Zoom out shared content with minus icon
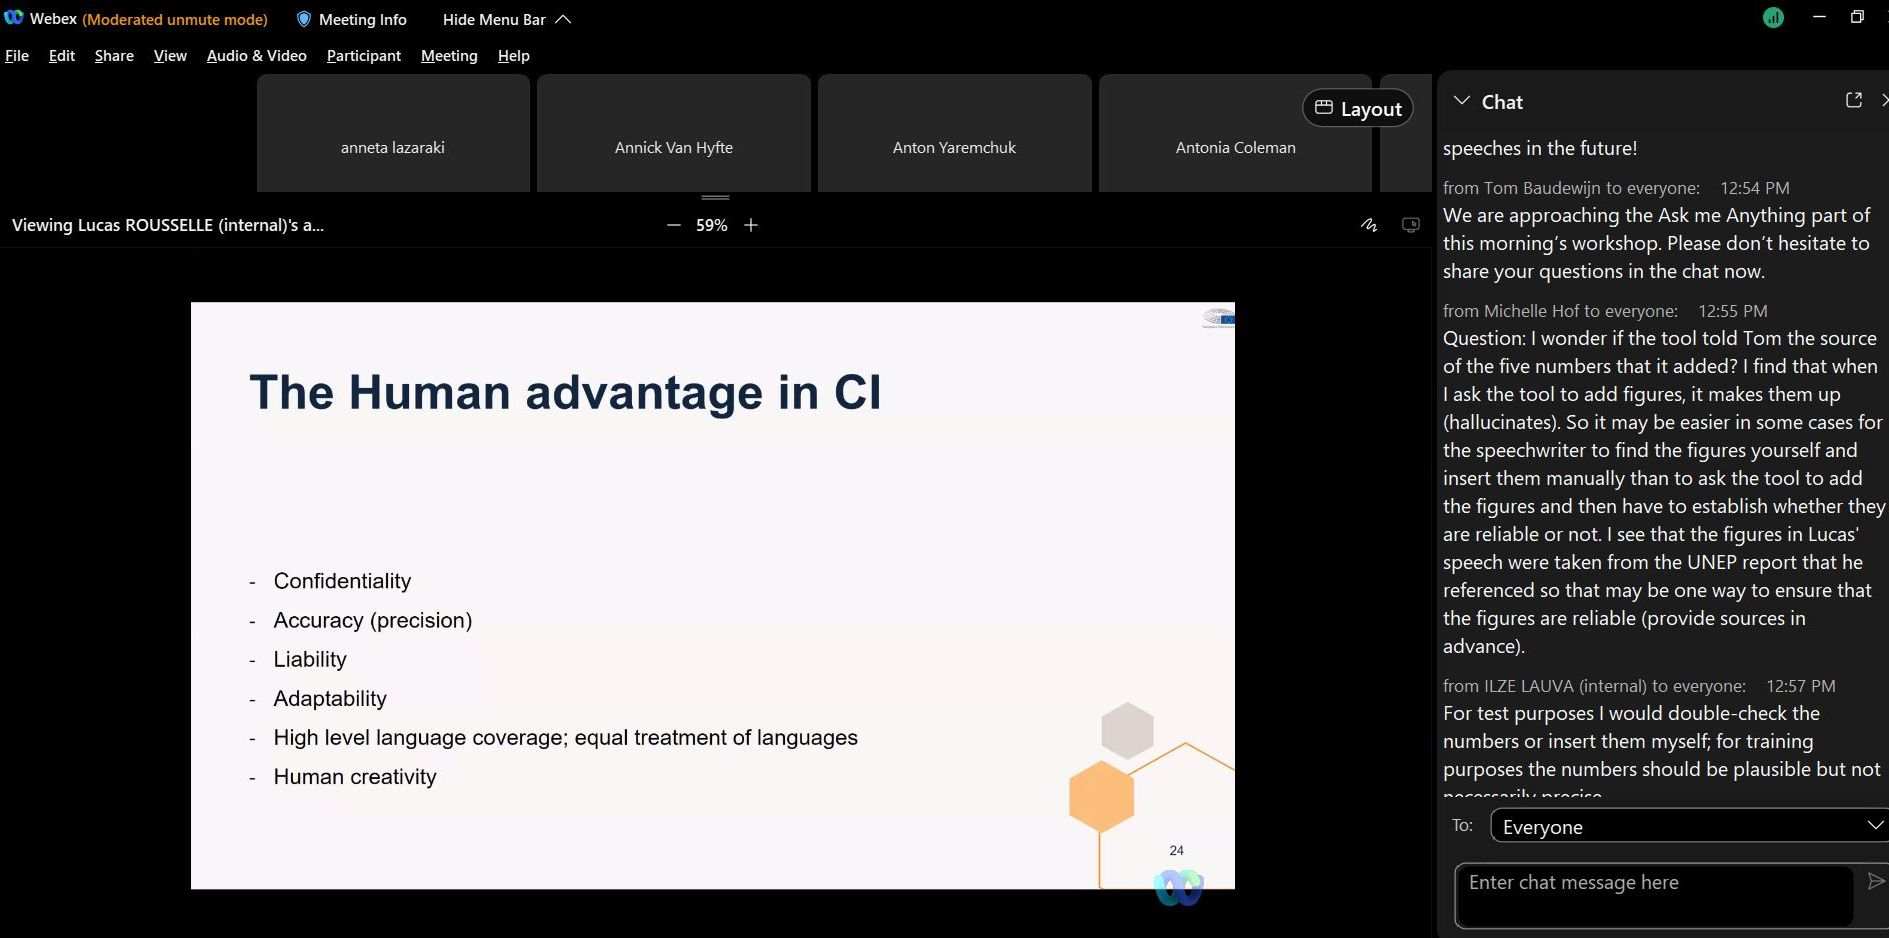 point(673,226)
